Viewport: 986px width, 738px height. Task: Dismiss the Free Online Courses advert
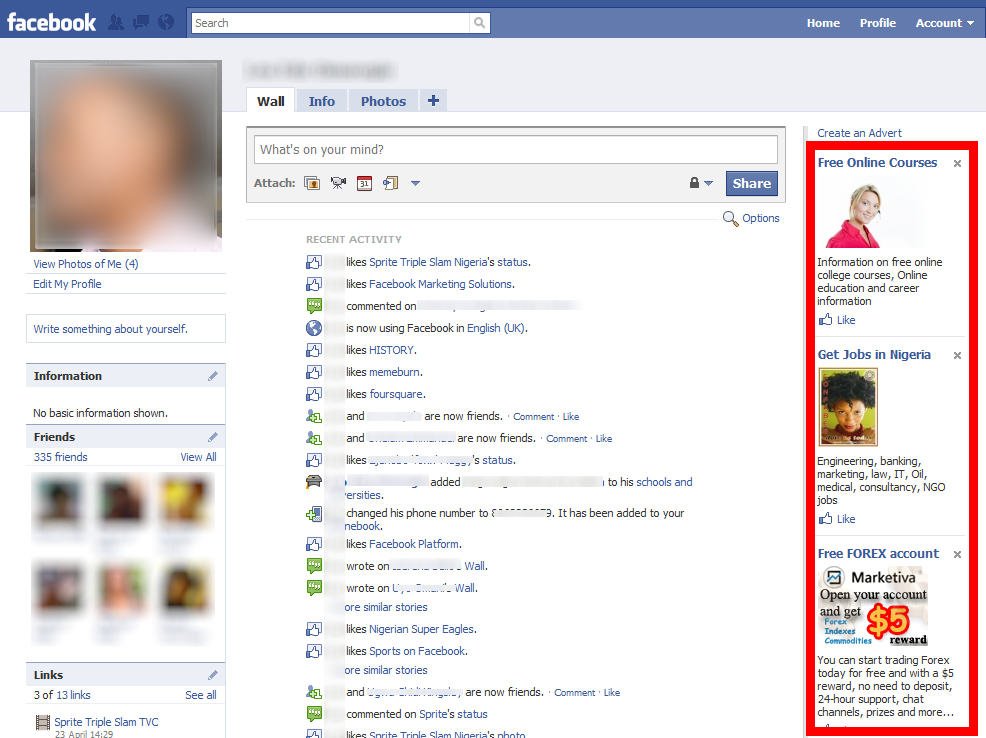(957, 162)
